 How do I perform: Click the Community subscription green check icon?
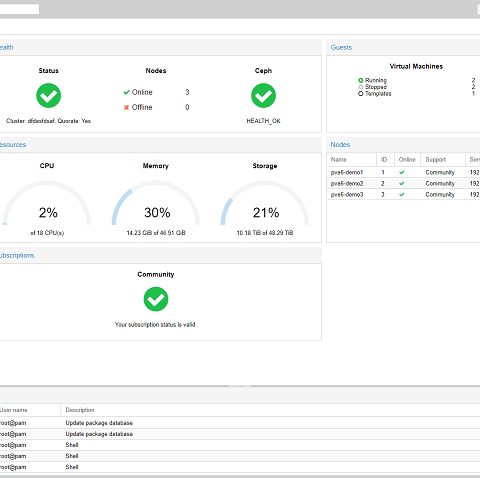tap(156, 299)
